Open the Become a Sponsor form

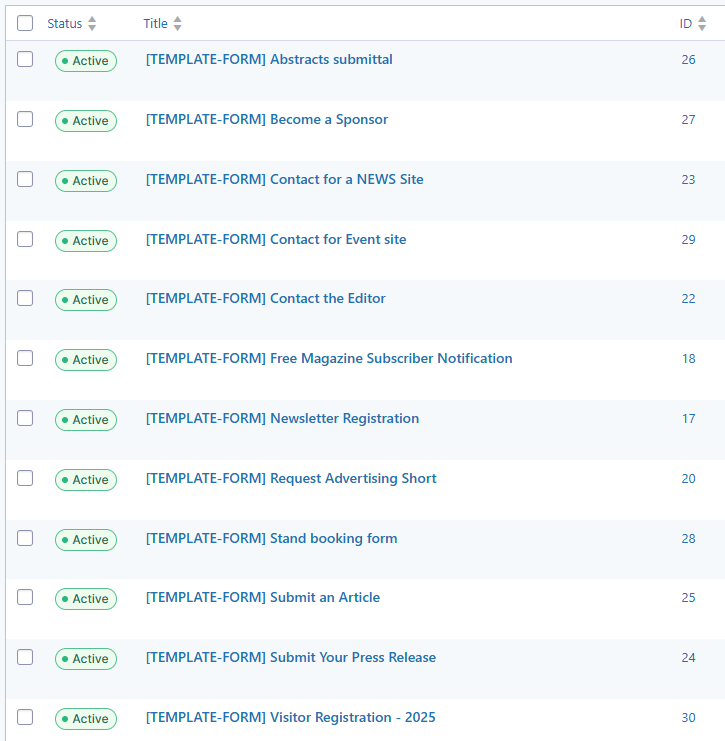[x=267, y=120]
